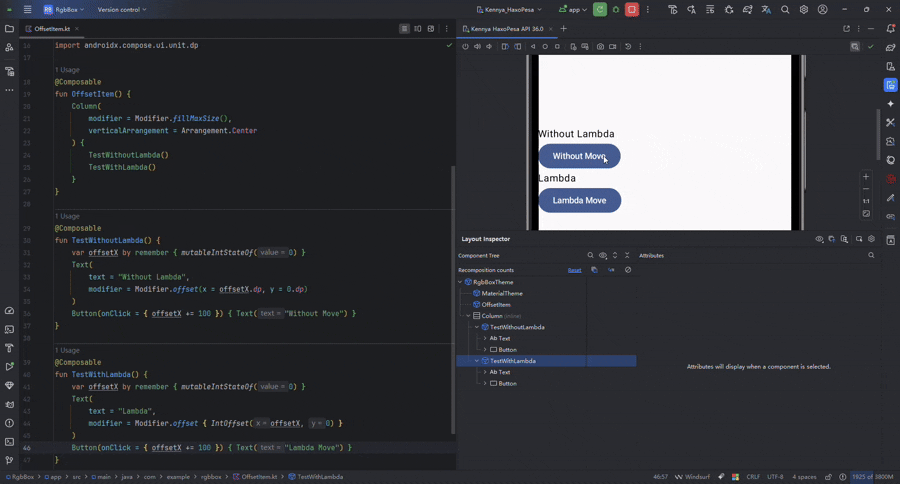Click the emulator volume up icon
The image size is (900, 484).
pyautogui.click(x=477, y=47)
